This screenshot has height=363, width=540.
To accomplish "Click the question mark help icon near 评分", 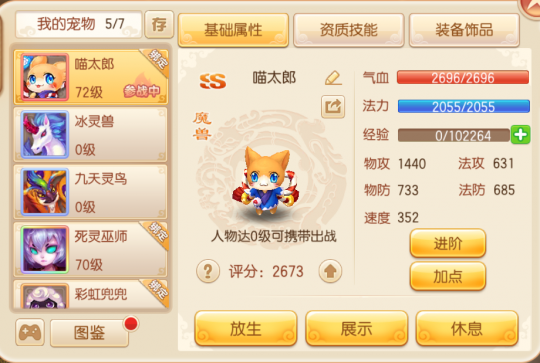I will tap(208, 271).
